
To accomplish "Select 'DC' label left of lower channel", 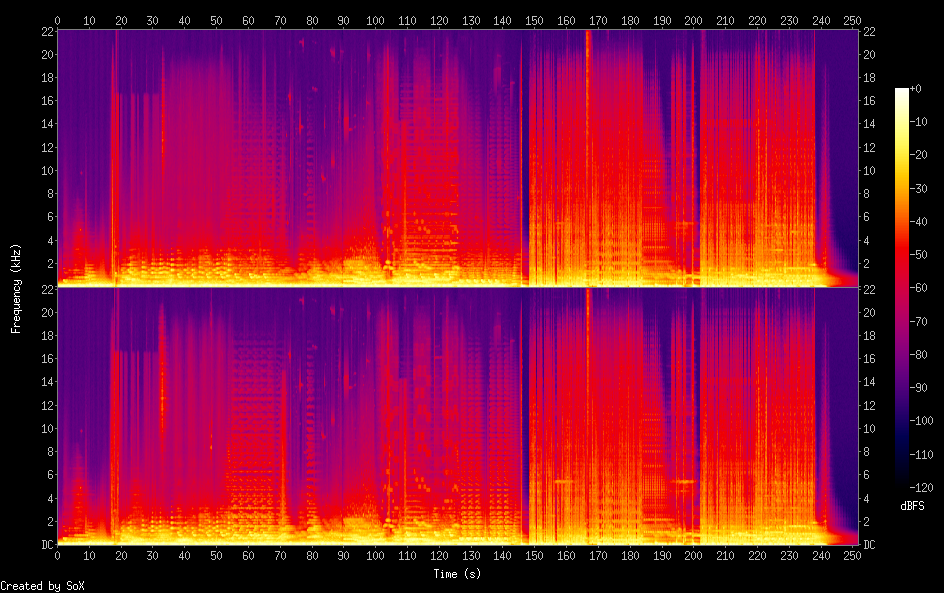I will click(48, 545).
